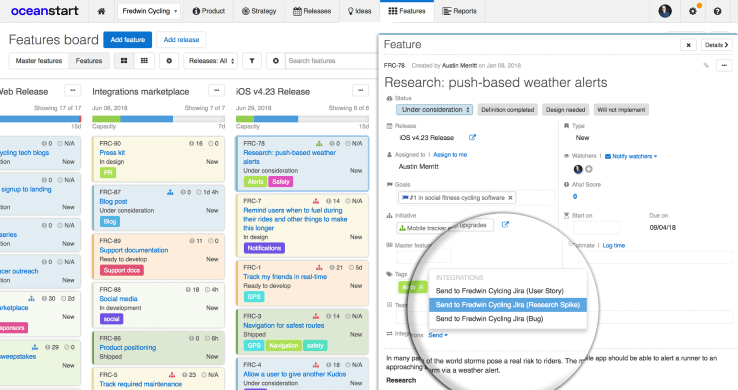Open the Features tab
Image resolution: width=738 pixels, height=390 pixels.
(407, 11)
